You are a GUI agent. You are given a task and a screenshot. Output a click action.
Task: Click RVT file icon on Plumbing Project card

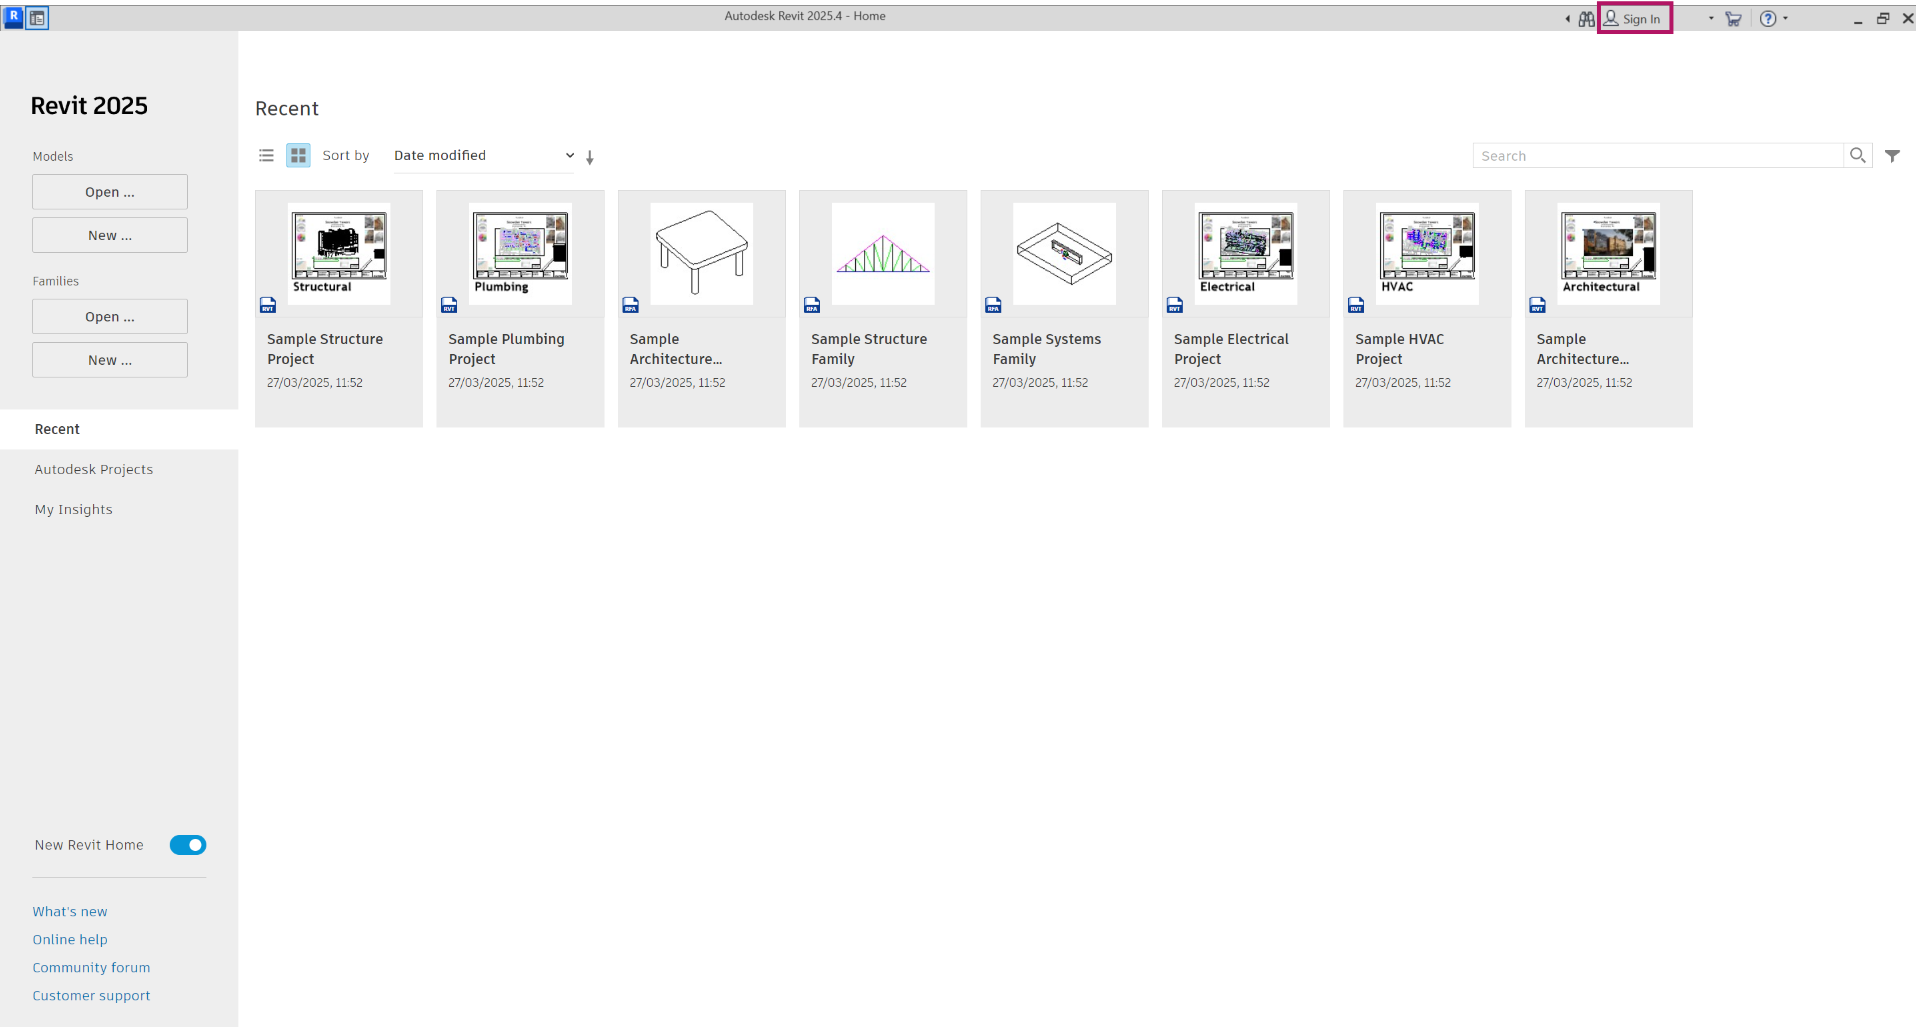(x=449, y=305)
